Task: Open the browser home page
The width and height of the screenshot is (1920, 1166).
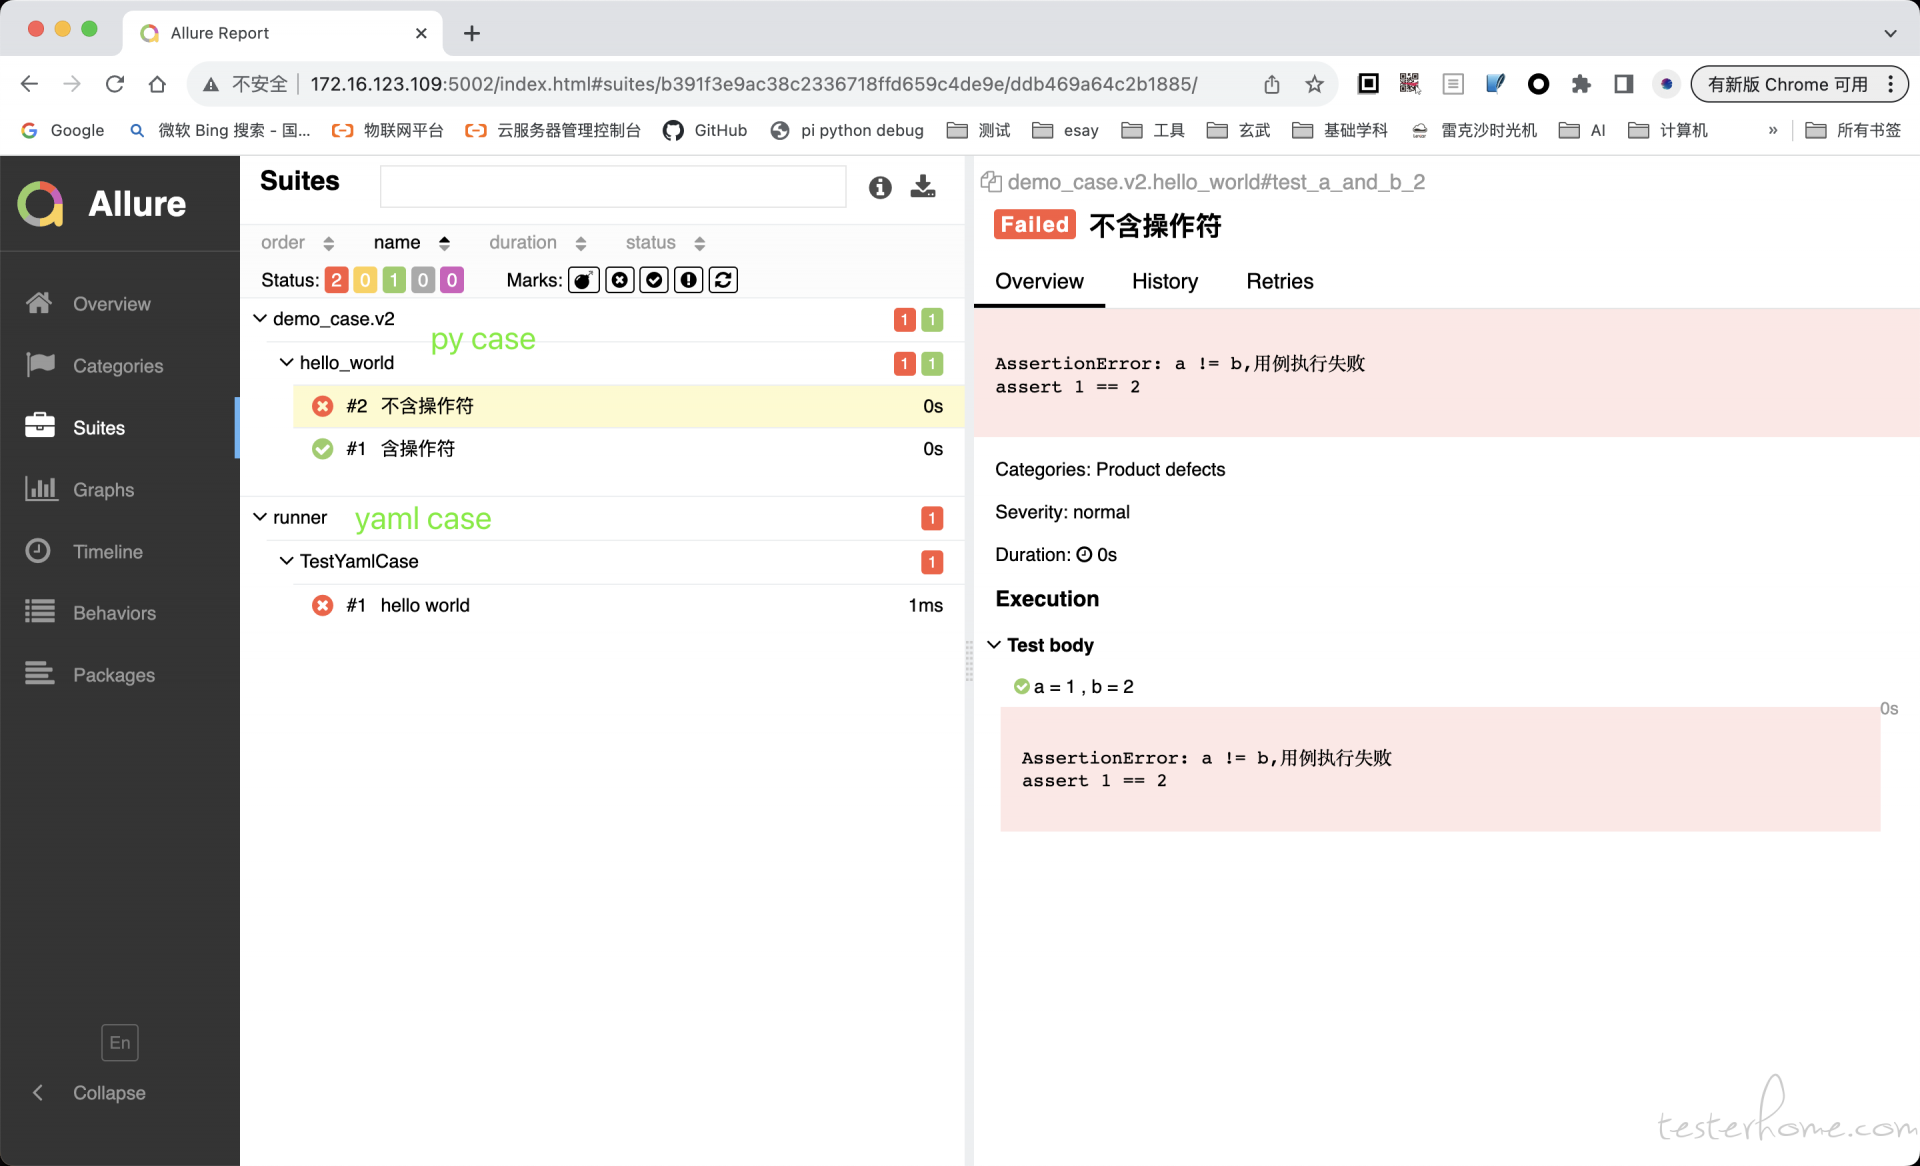Action: tap(157, 84)
